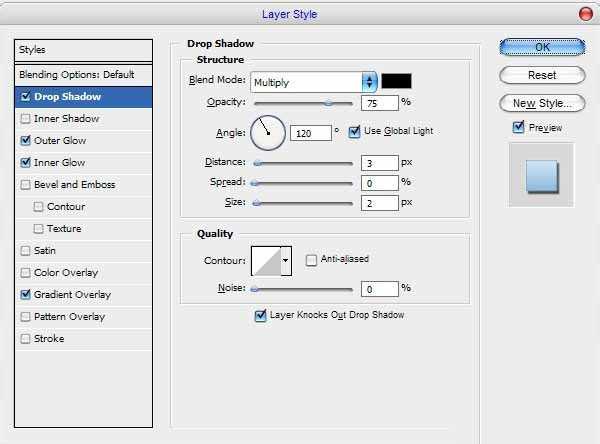Image resolution: width=600 pixels, height=444 pixels.
Task: Open the Bevel and Emboss settings row
Action: [x=83, y=185]
